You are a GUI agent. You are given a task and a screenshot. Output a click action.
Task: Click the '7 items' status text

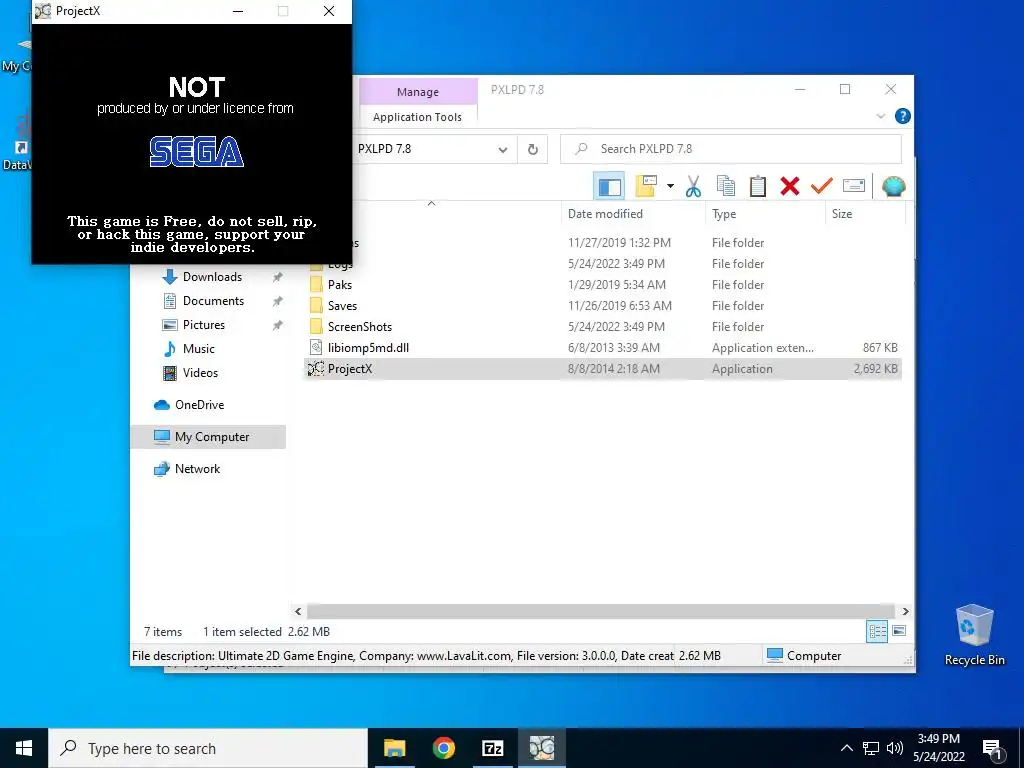[163, 632]
